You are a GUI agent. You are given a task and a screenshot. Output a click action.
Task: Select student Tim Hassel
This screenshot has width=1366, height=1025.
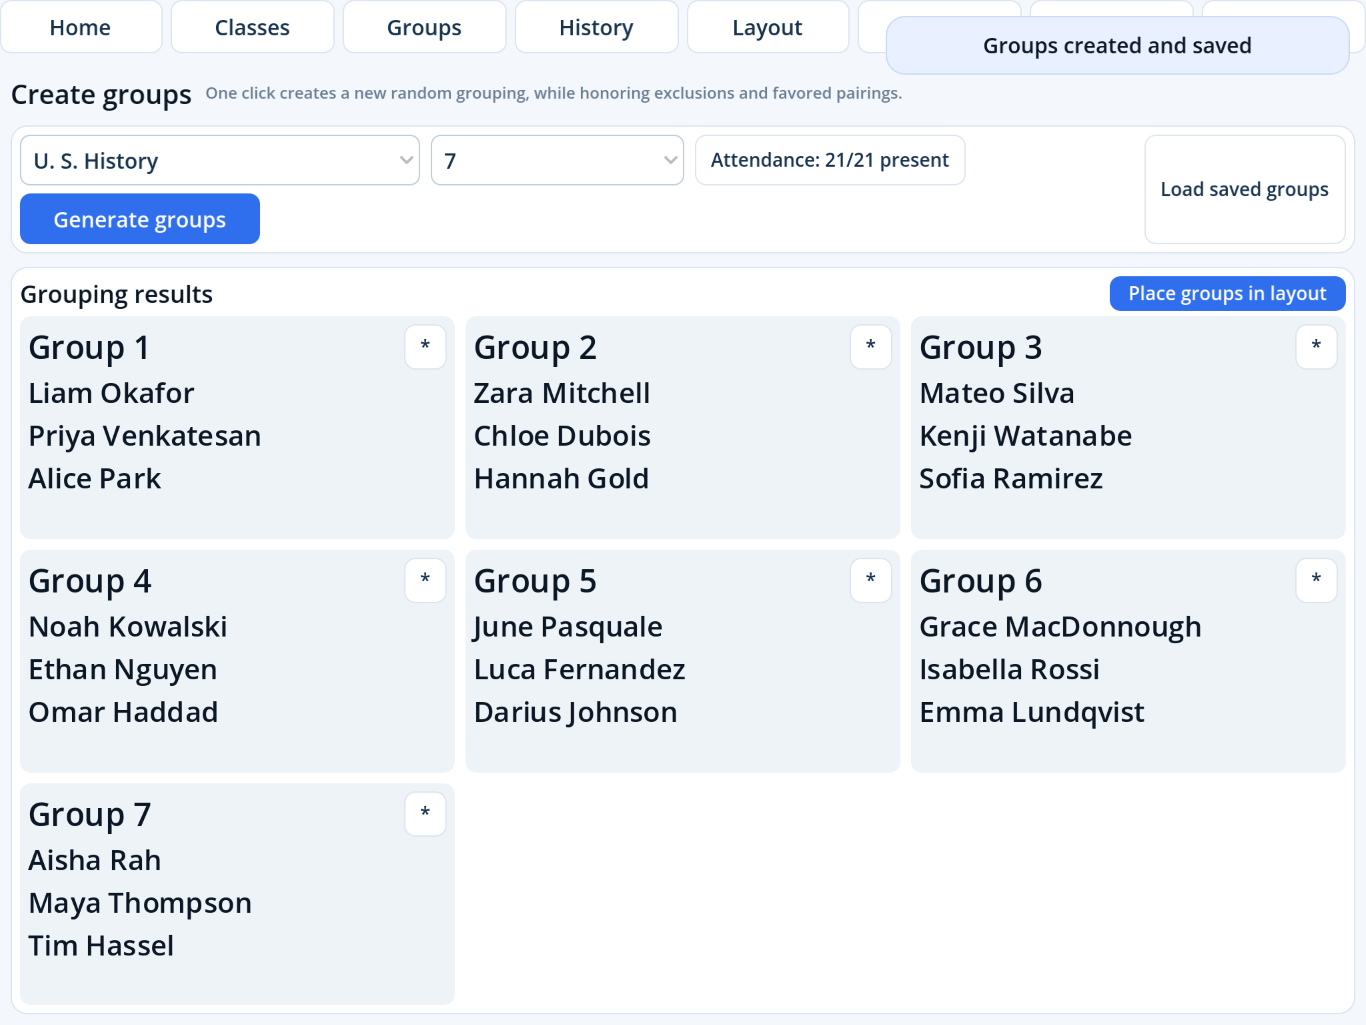[101, 946]
